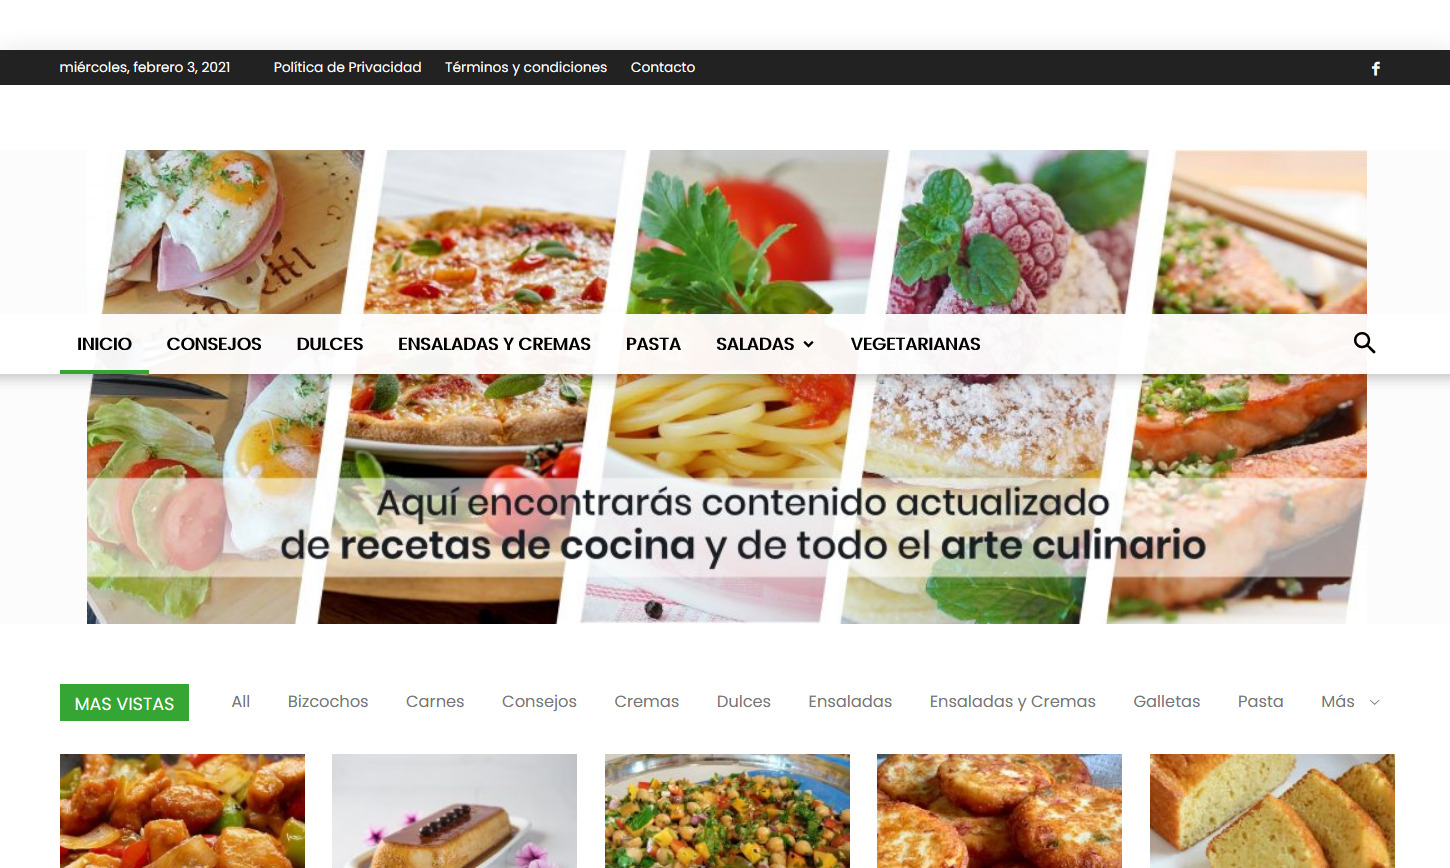The height and width of the screenshot is (868, 1450).
Task: Open ENSALADAS Y CREMAS menu item
Action: click(494, 344)
